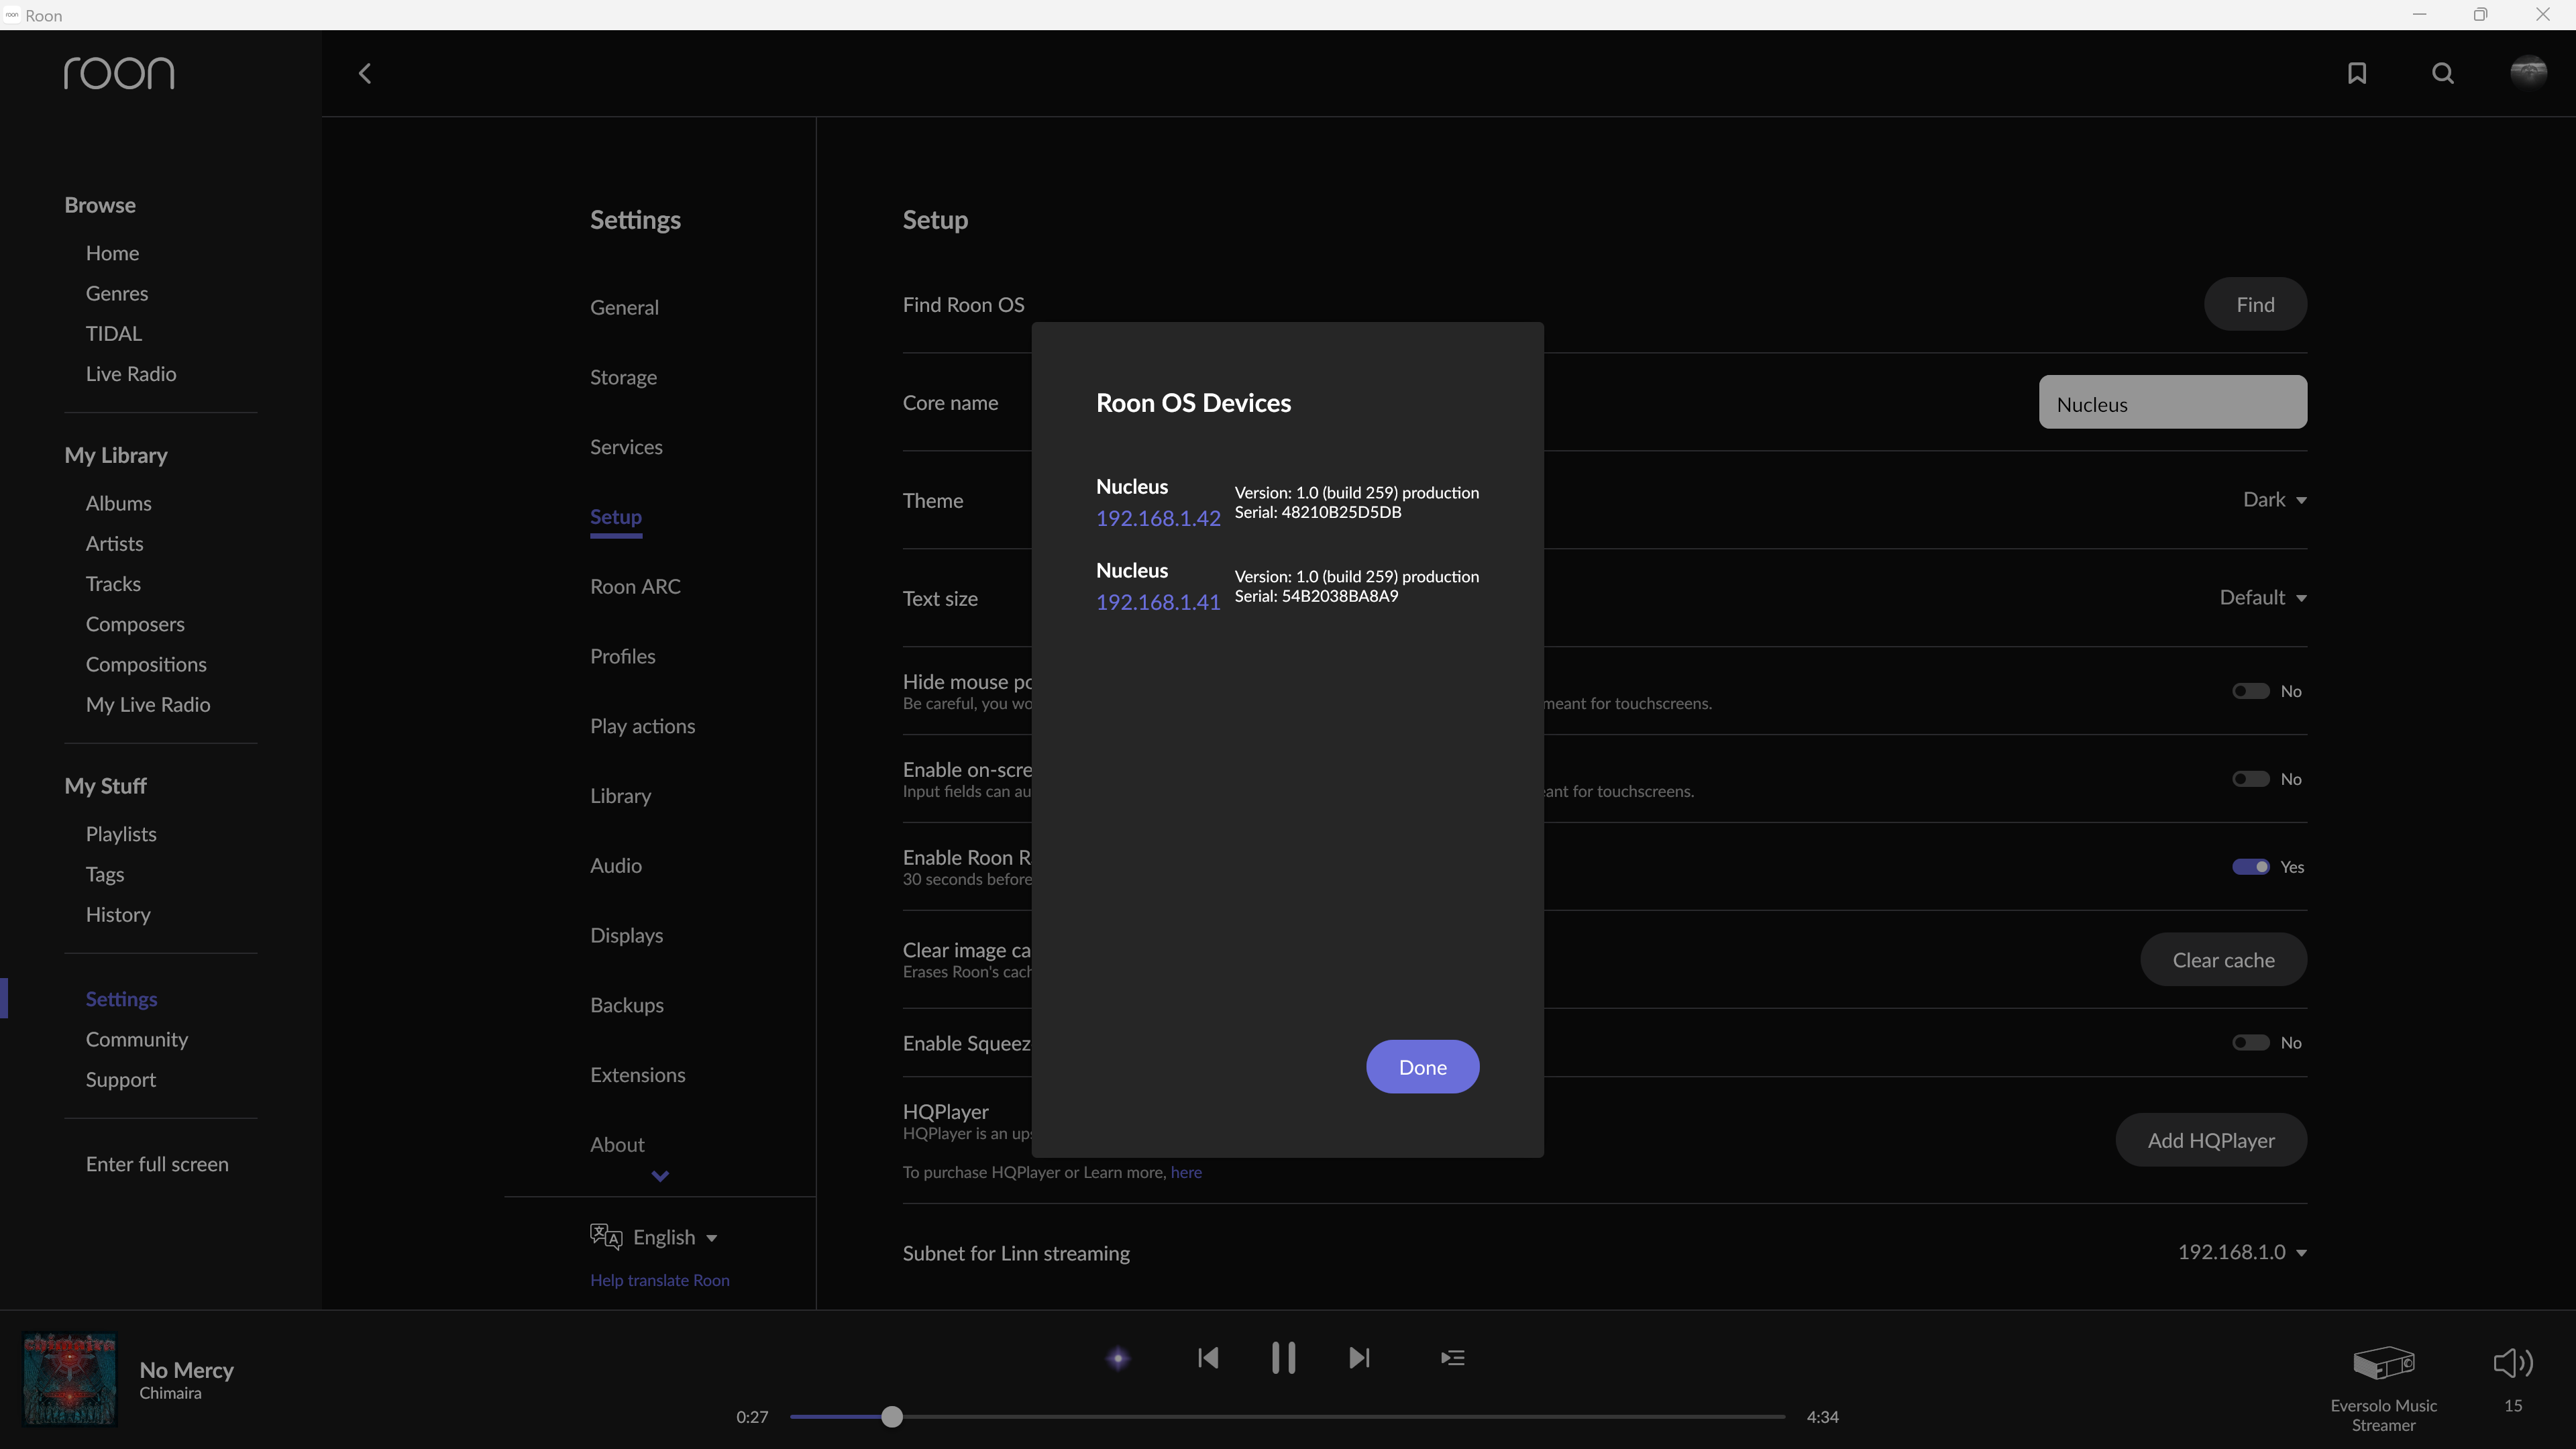Viewport: 2576px width, 1449px height.
Task: Open the profile avatar menu
Action: [x=2528, y=73]
